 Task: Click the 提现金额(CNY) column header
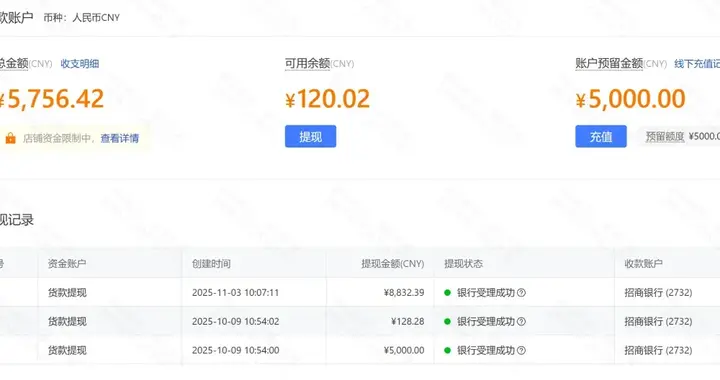point(393,264)
